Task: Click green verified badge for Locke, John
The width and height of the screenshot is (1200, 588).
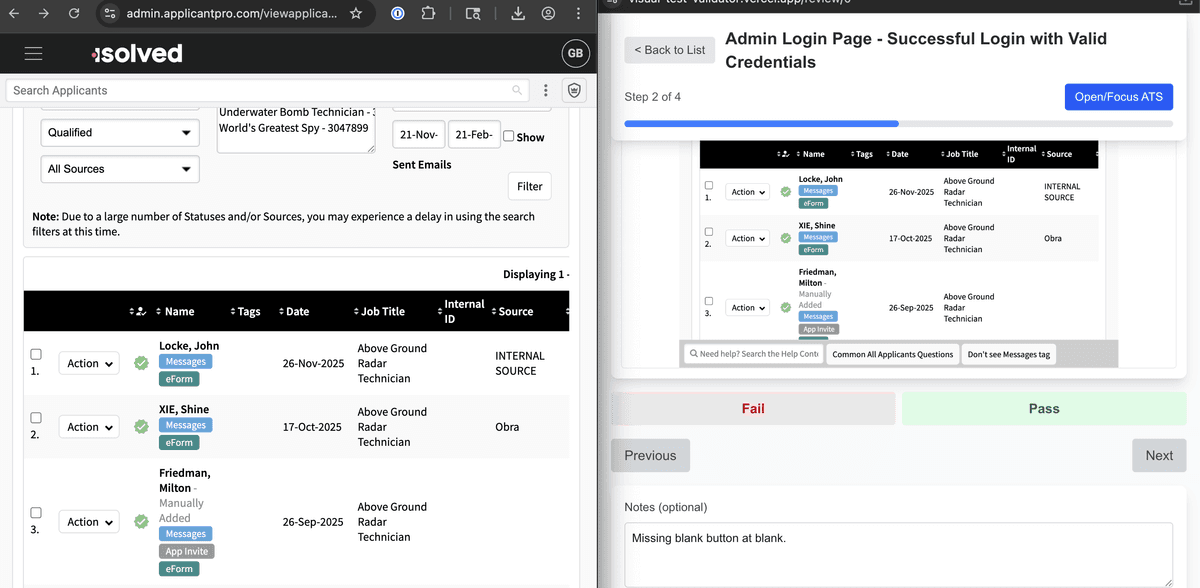Action: [141, 363]
